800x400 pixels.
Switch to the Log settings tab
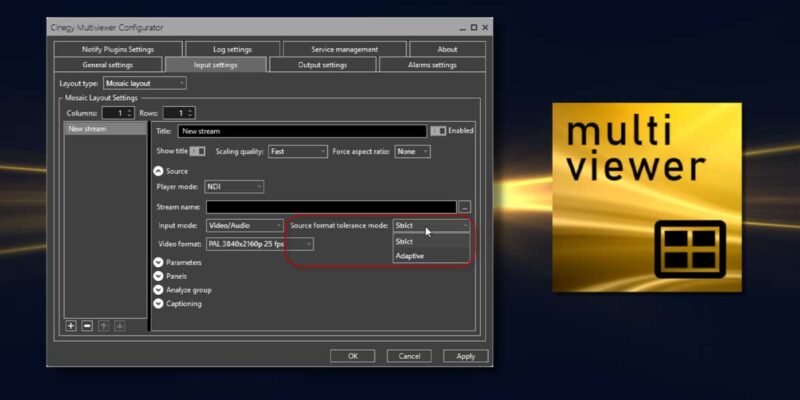coord(233,49)
